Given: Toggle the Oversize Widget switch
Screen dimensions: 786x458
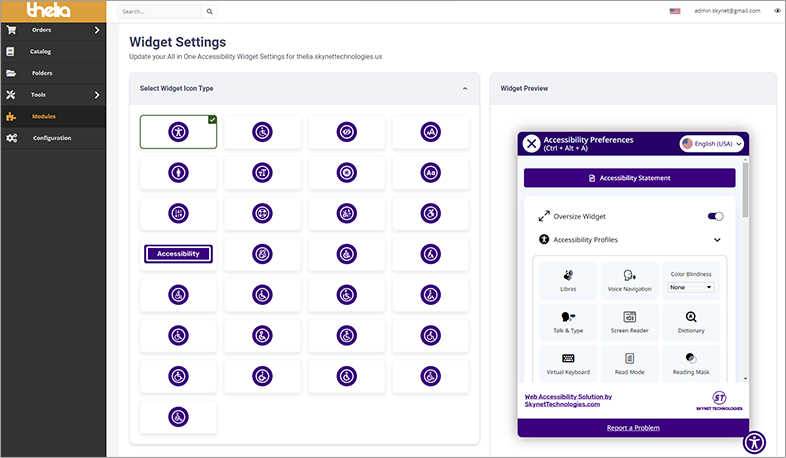Looking at the screenshot, I should click(x=715, y=216).
